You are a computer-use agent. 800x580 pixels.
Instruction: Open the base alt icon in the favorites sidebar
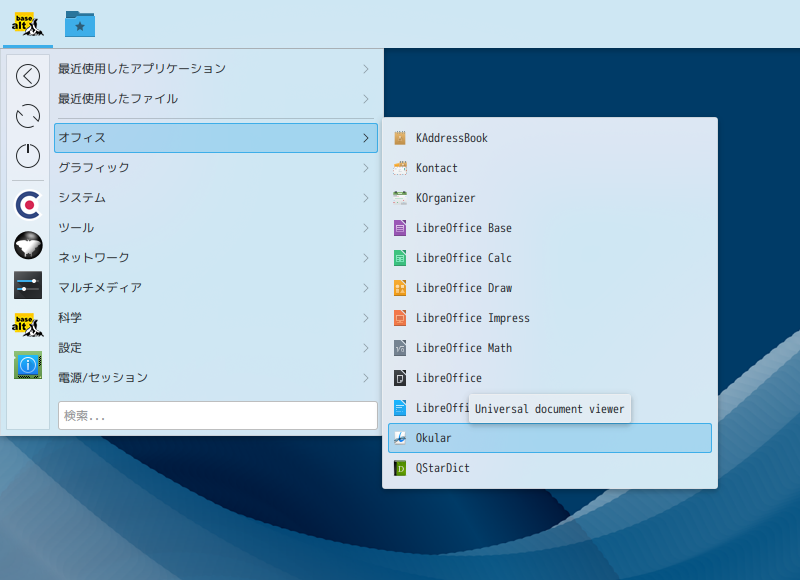[28, 325]
